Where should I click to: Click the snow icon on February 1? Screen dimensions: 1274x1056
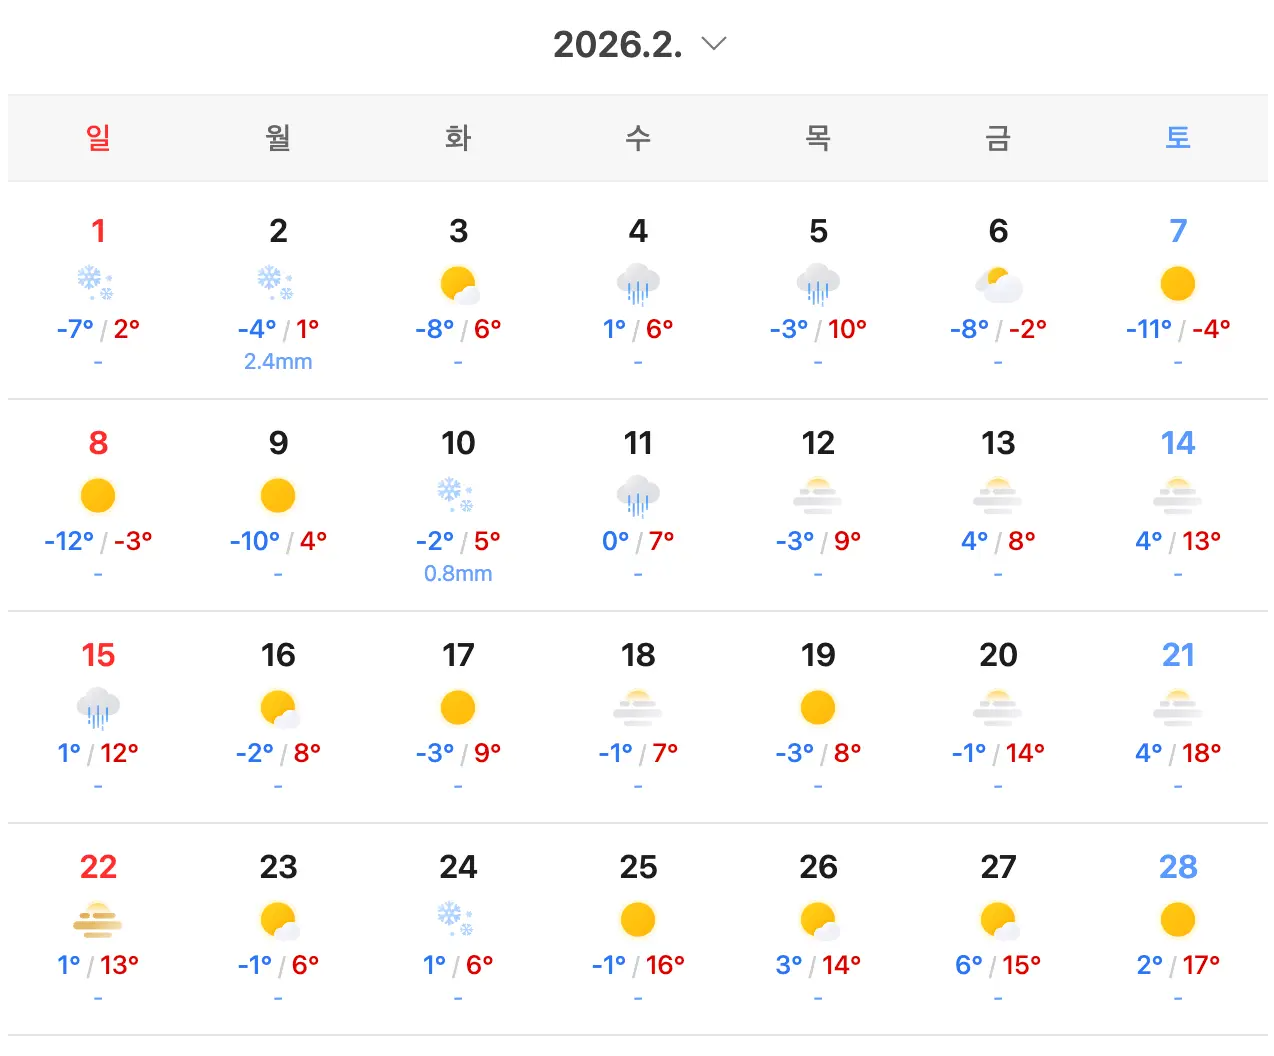[x=97, y=283]
